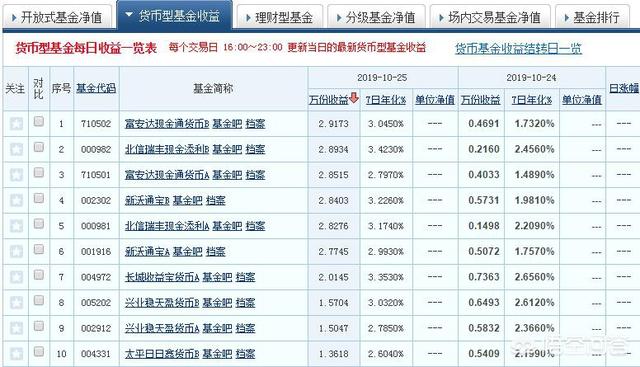Select compare checkbox for fund 000981
The image size is (640, 367).
pyautogui.click(x=39, y=223)
